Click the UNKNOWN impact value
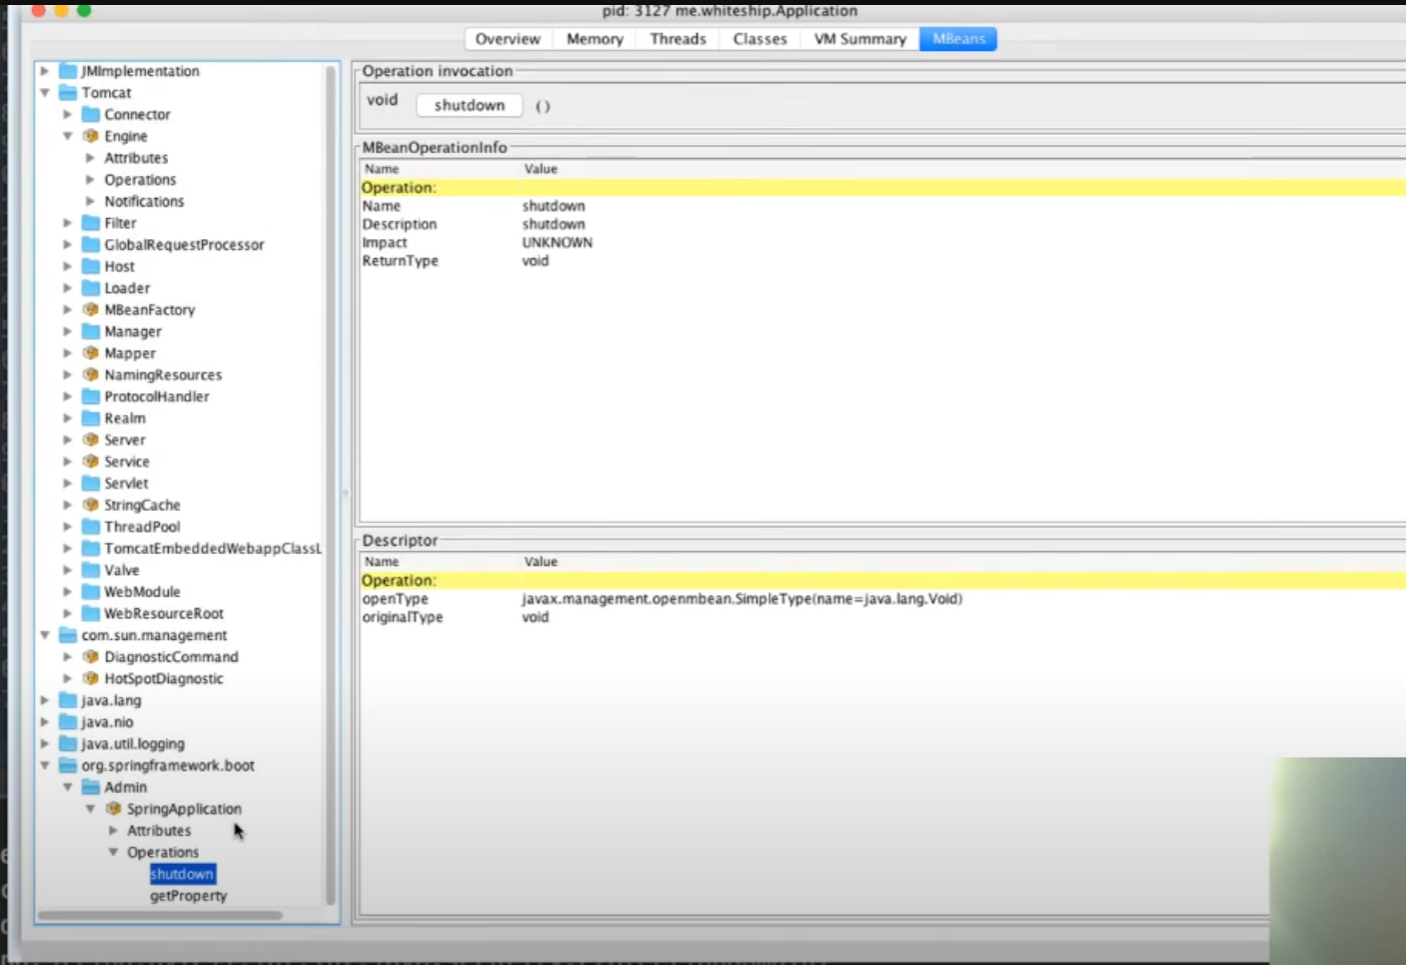Screen dimensions: 1406x965 [557, 243]
